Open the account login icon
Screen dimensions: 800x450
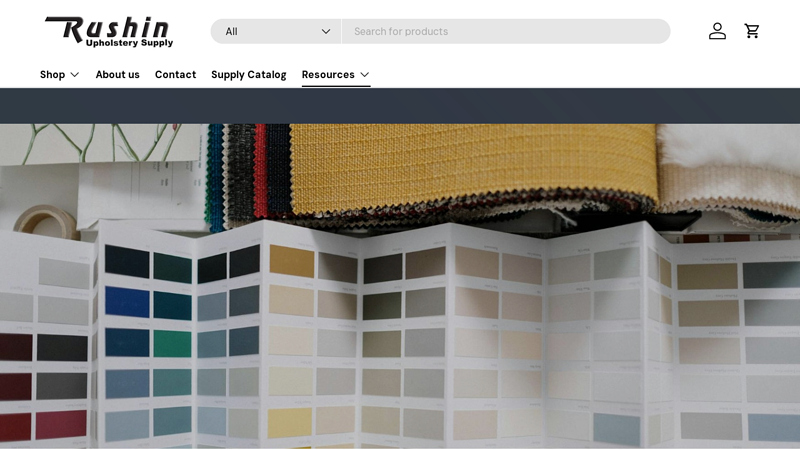pyautogui.click(x=717, y=31)
